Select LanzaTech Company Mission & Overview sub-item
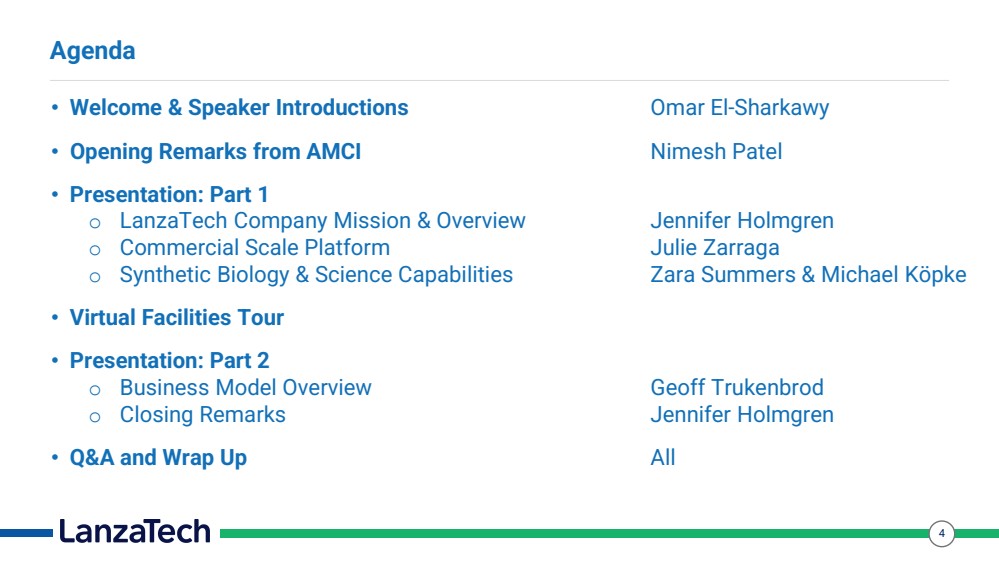This screenshot has height=562, width=999. (x=322, y=220)
